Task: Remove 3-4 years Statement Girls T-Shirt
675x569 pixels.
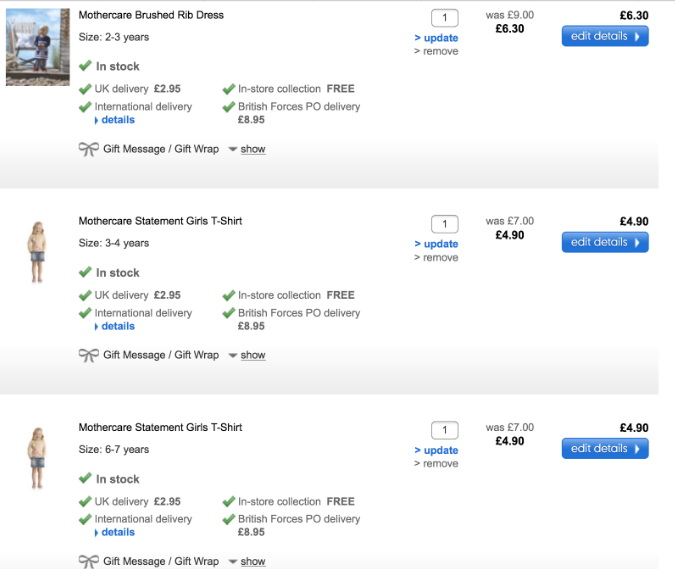Action: [x=440, y=258]
